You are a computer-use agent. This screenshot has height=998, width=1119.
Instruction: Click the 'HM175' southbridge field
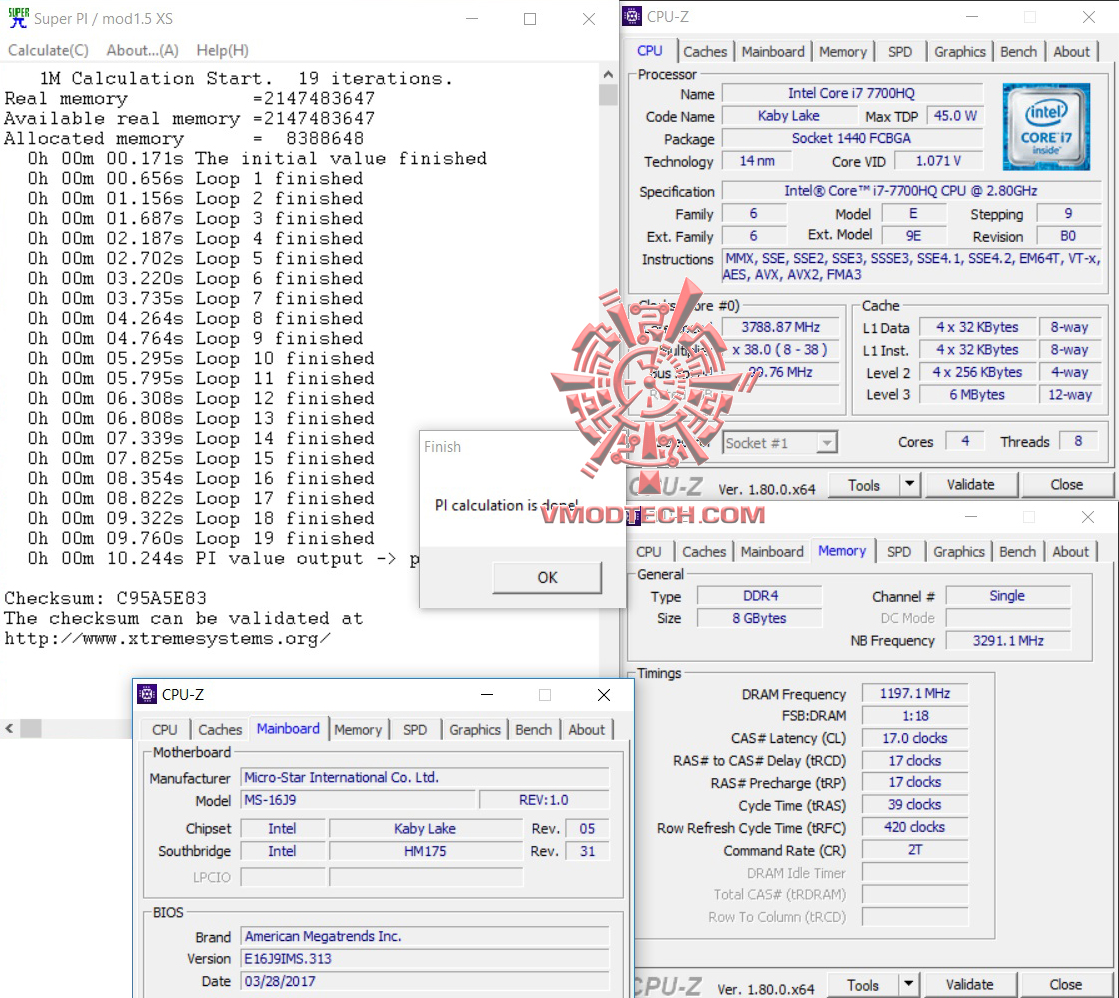[425, 851]
